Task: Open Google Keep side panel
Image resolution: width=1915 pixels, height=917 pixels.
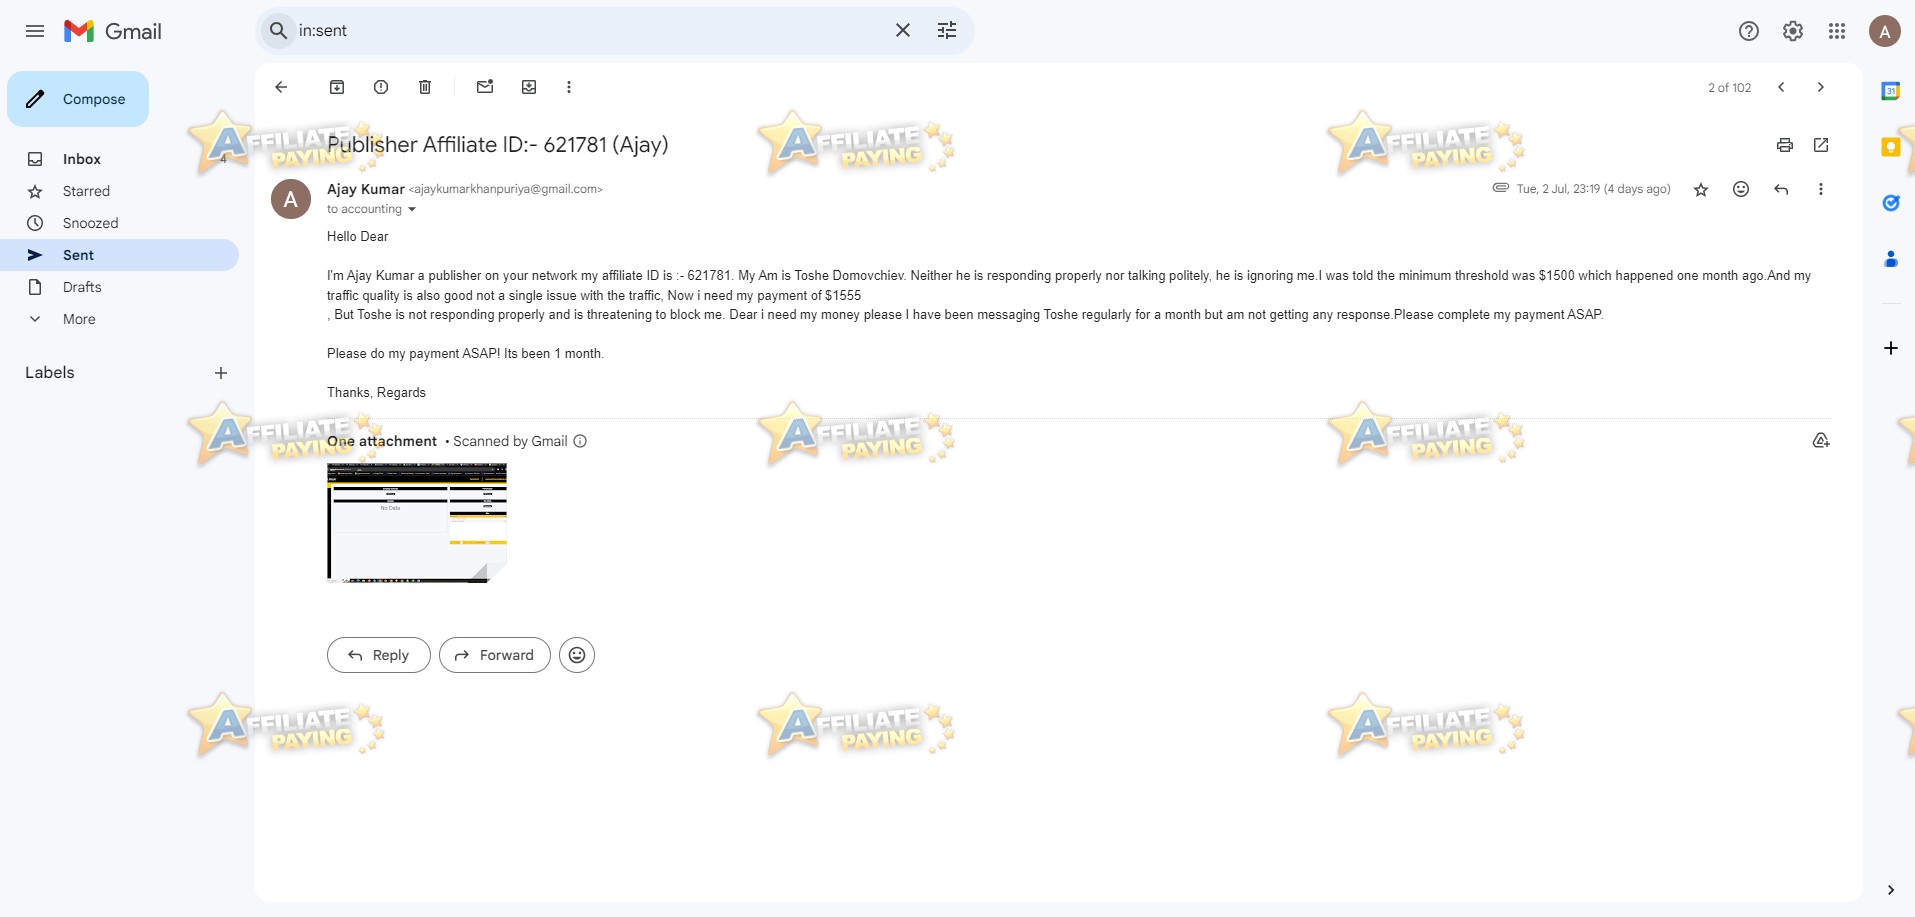Action: coord(1891,147)
